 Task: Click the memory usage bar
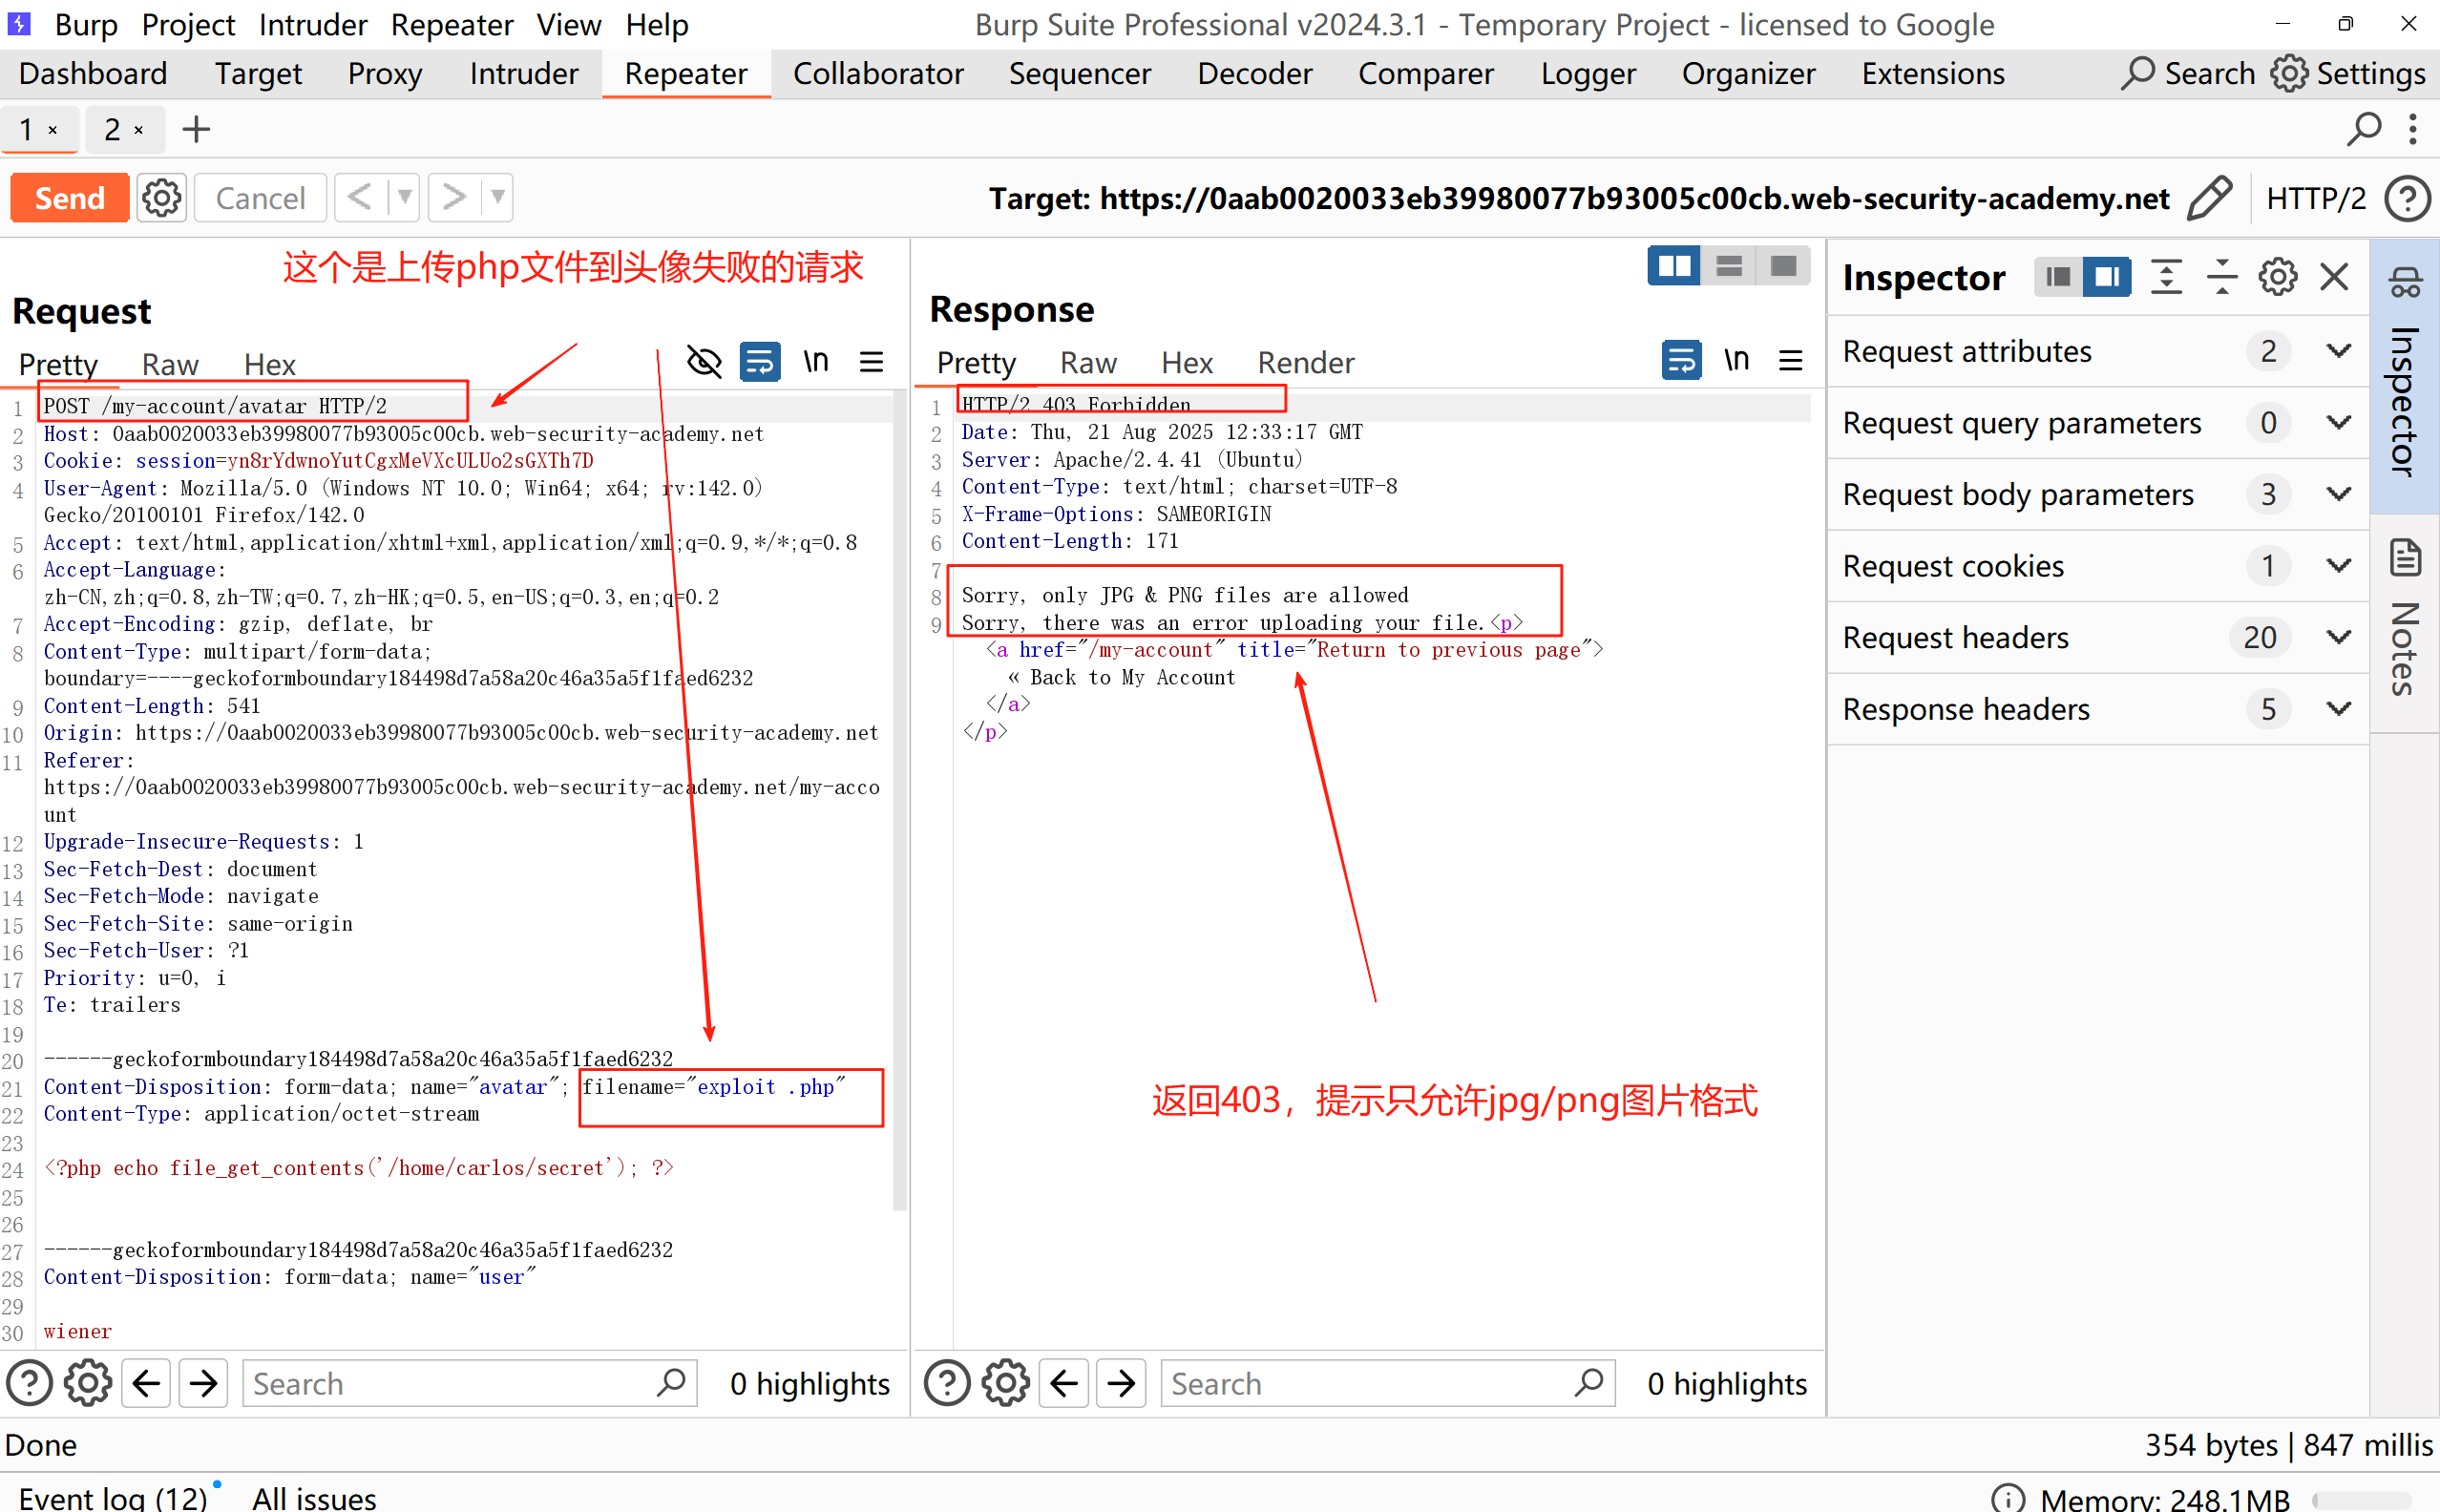pyautogui.click(x=2361, y=1499)
